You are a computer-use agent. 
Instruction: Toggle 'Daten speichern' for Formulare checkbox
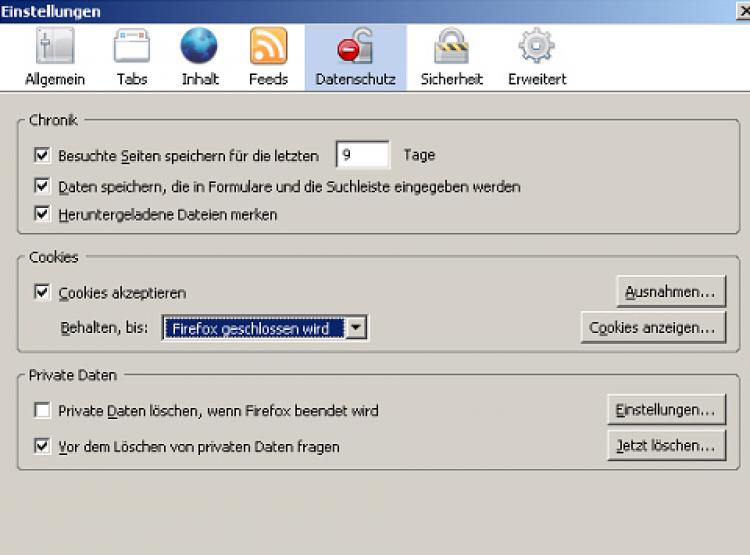42,186
